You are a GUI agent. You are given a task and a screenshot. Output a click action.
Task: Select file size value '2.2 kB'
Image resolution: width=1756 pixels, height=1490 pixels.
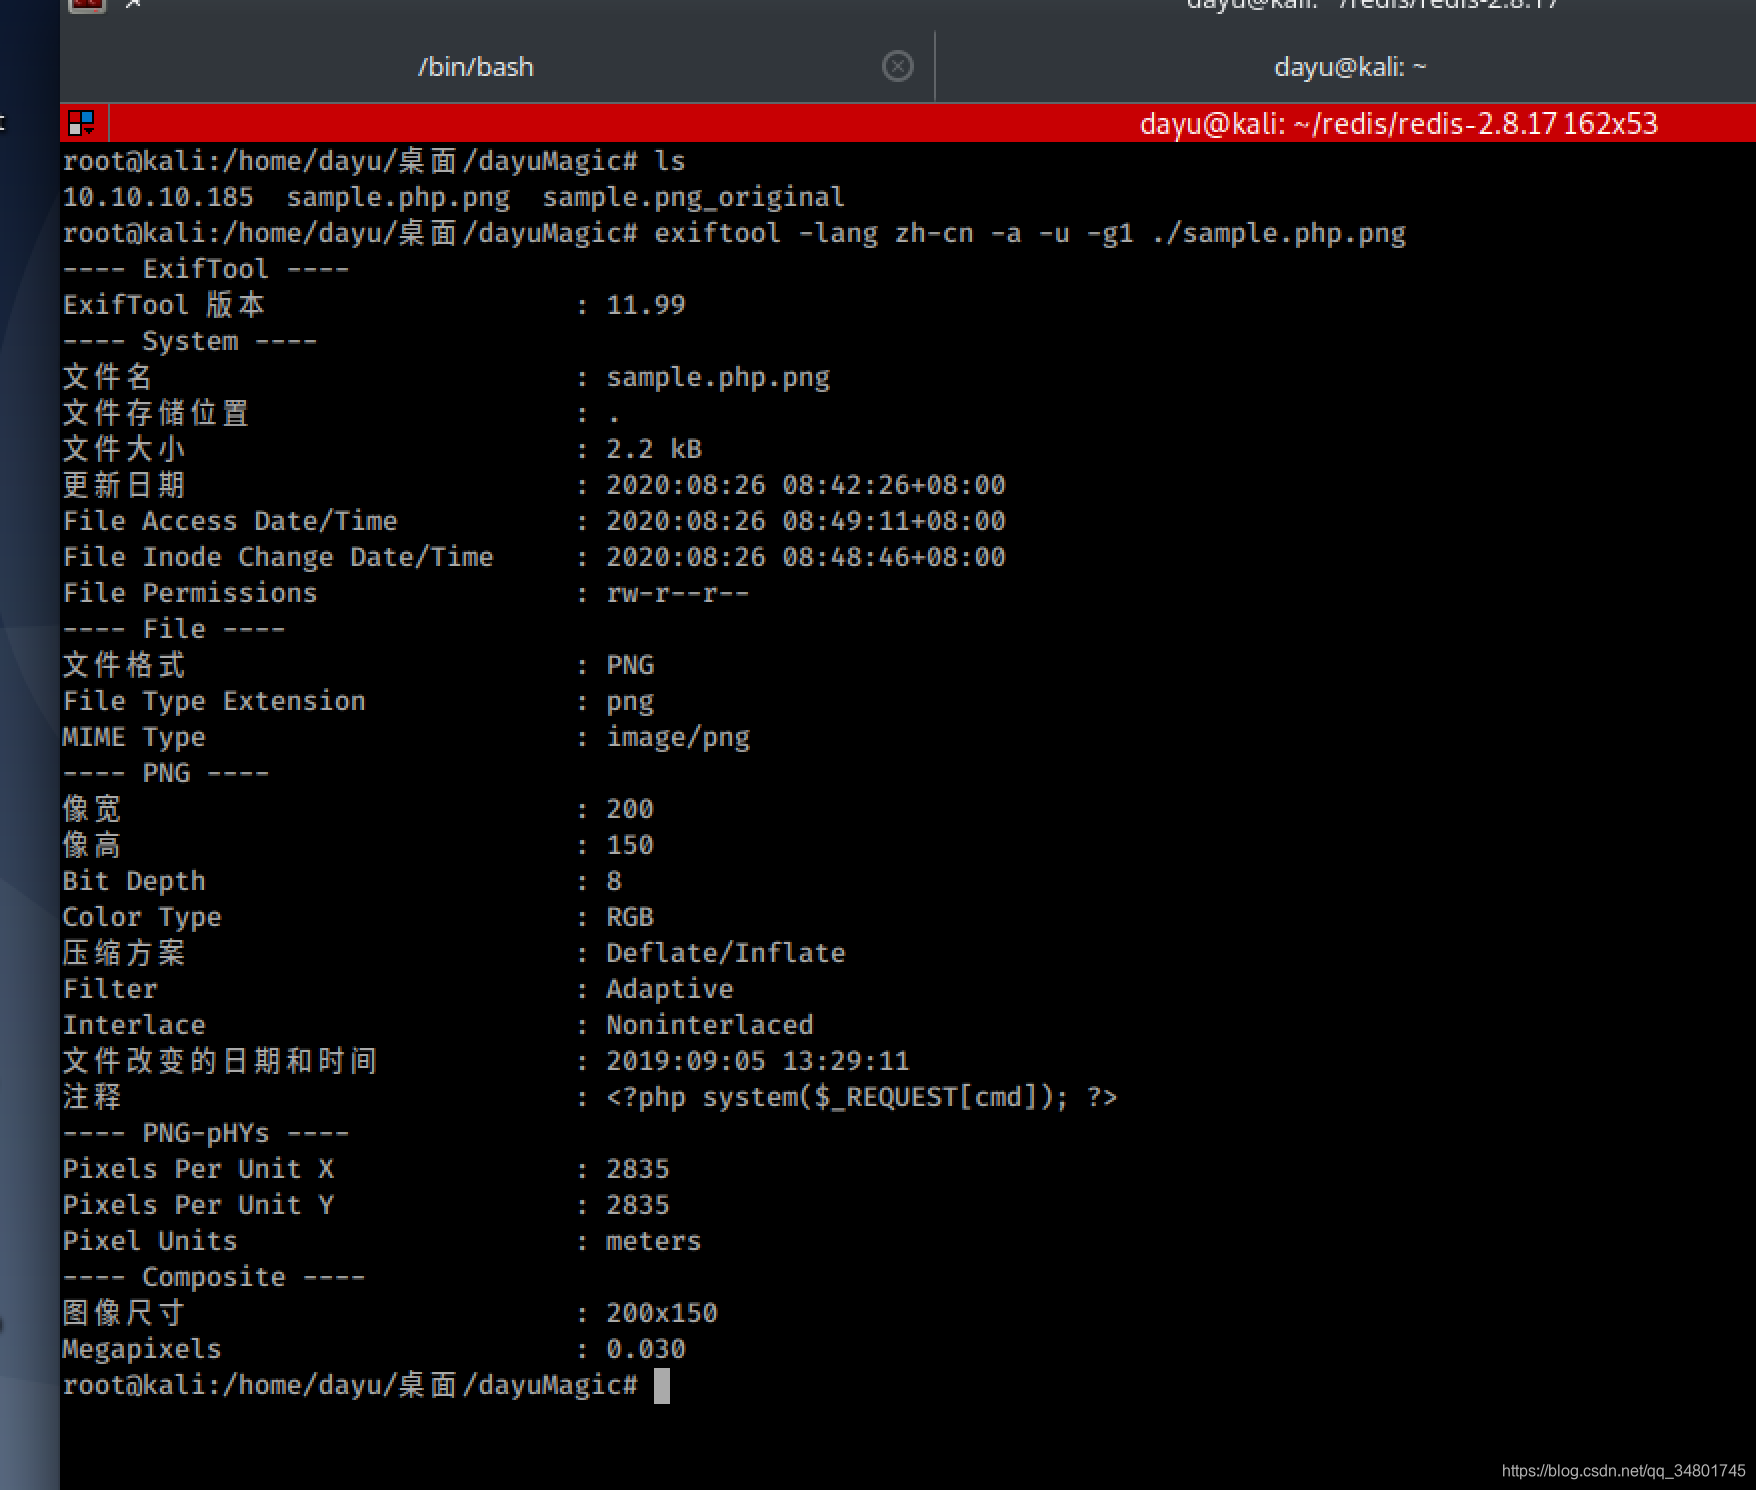click(654, 449)
